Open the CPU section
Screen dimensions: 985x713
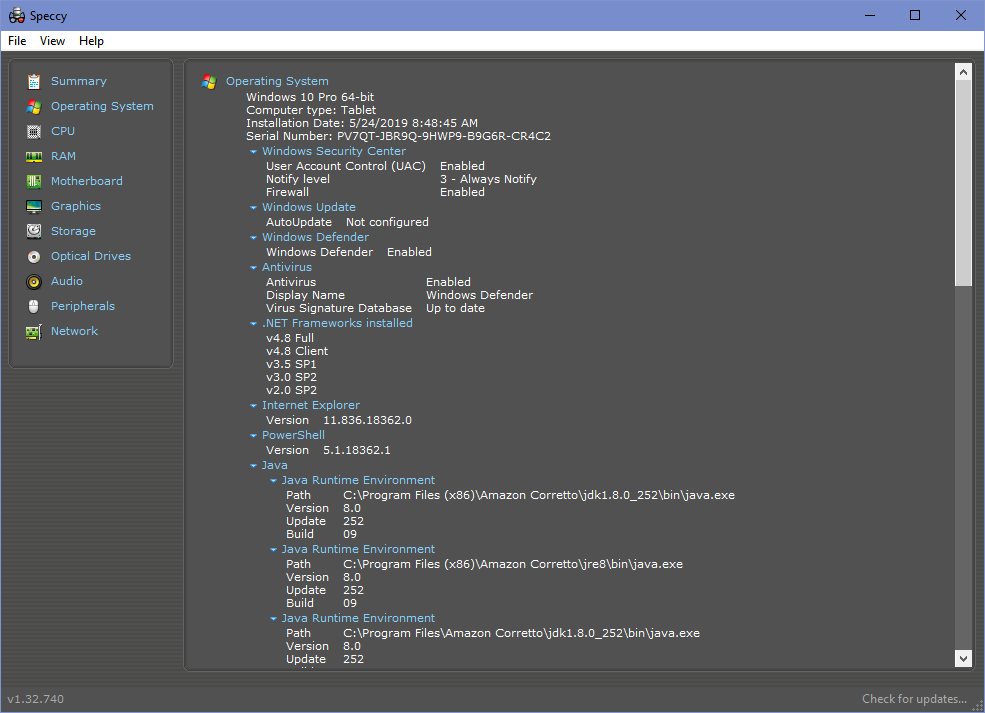[63, 131]
